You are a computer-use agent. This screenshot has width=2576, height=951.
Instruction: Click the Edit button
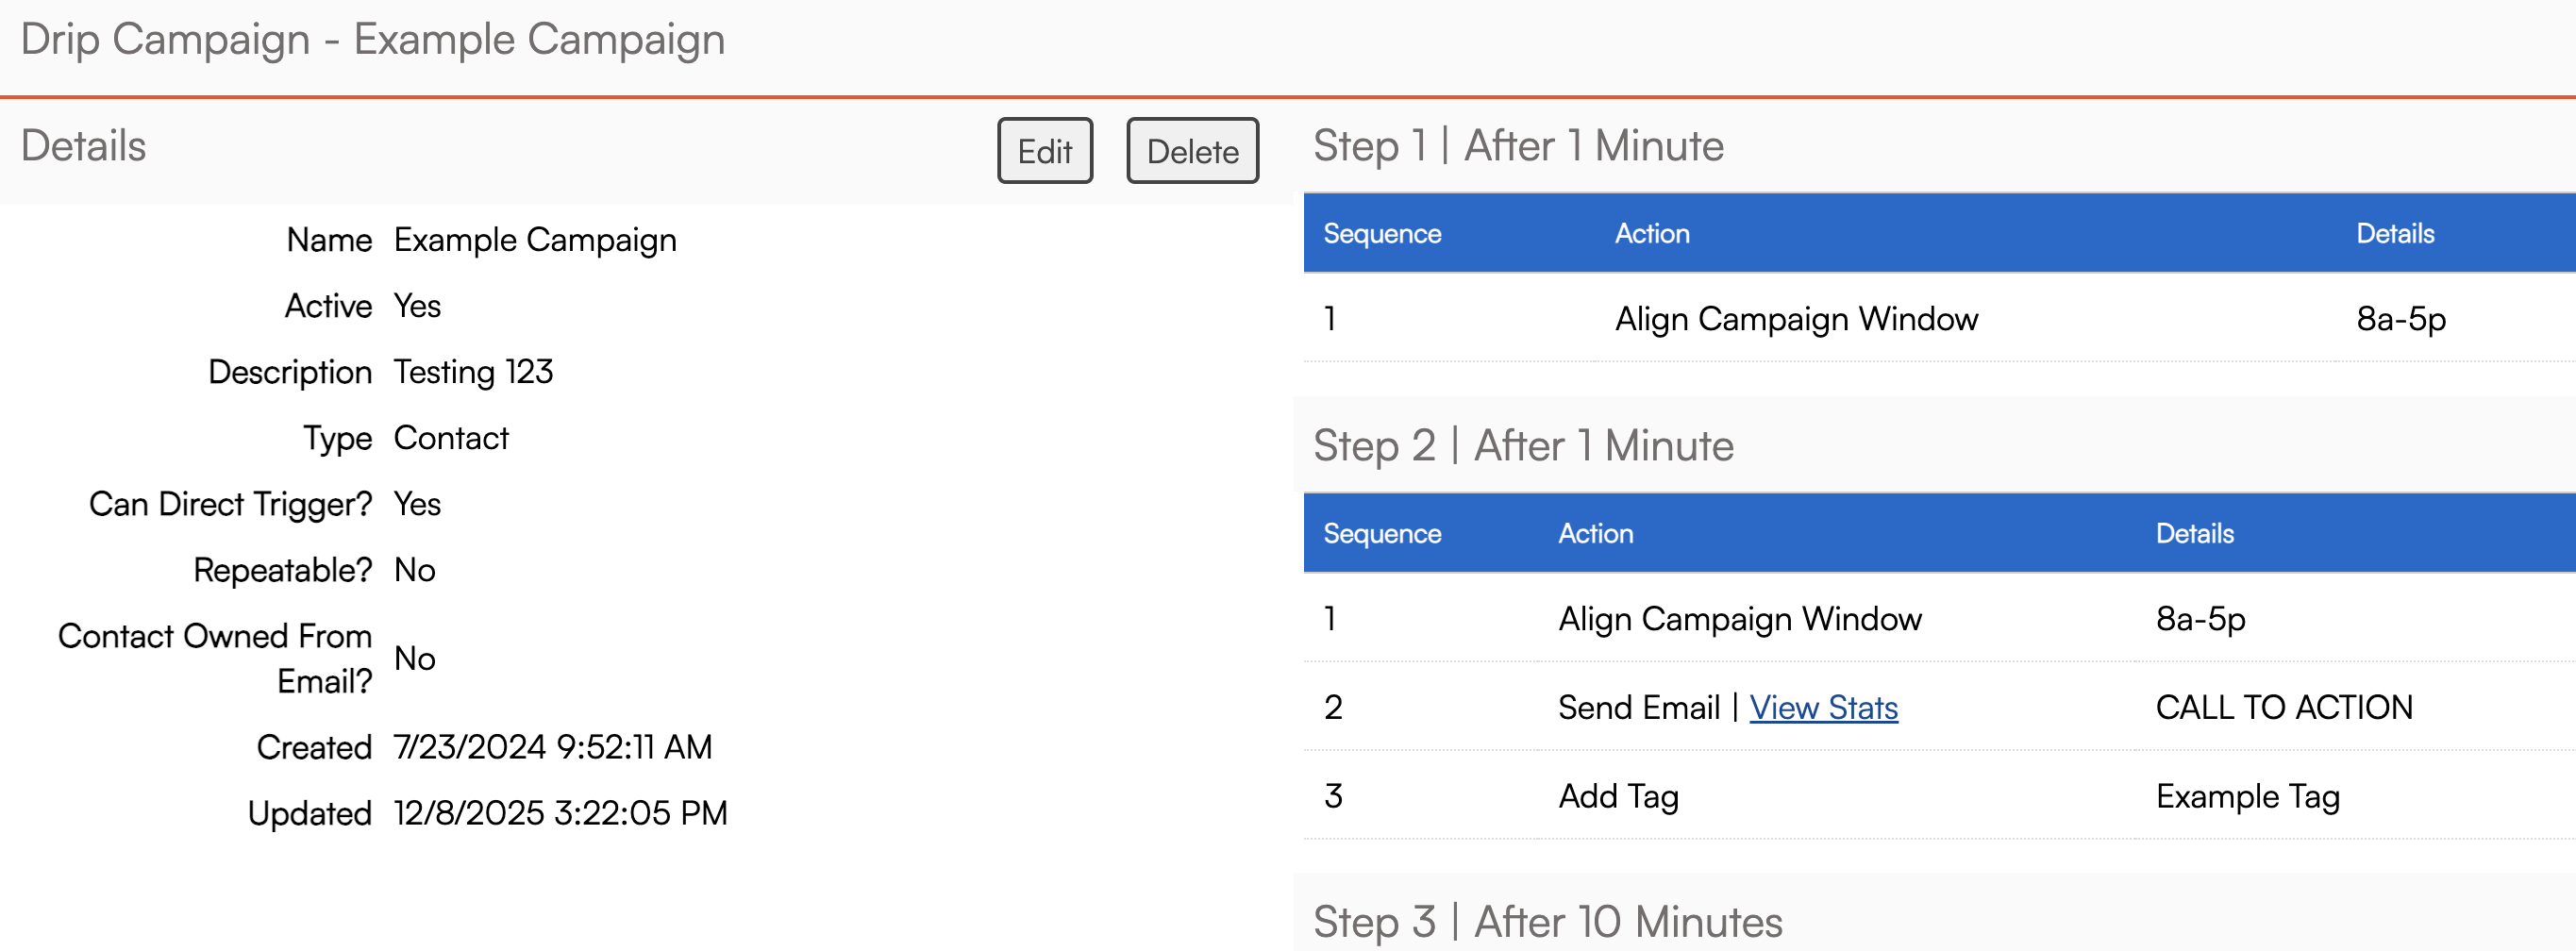coord(1044,151)
